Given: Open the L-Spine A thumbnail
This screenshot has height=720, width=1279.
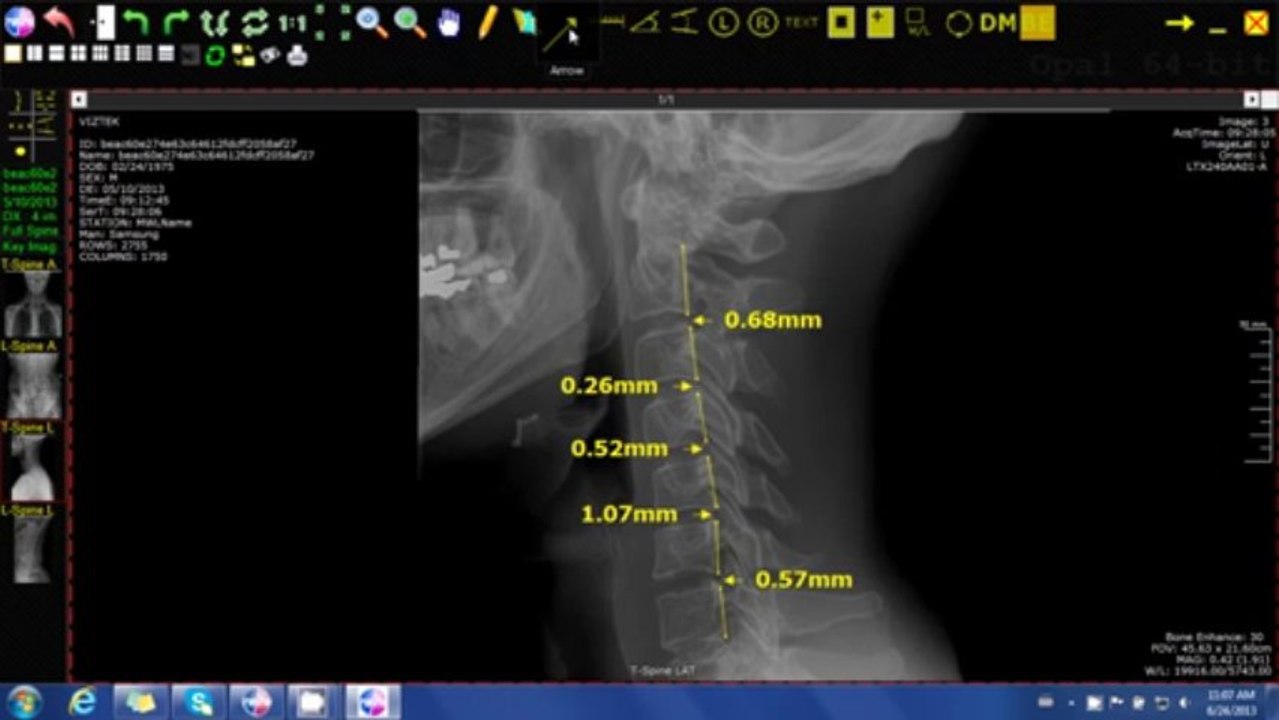Looking at the screenshot, I should coord(32,386).
